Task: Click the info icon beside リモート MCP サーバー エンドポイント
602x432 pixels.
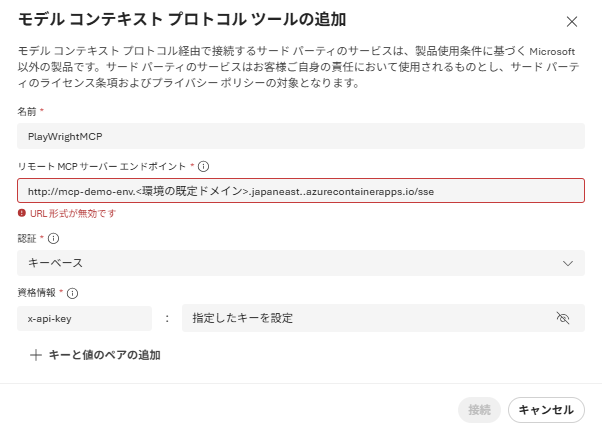Action: (x=204, y=166)
